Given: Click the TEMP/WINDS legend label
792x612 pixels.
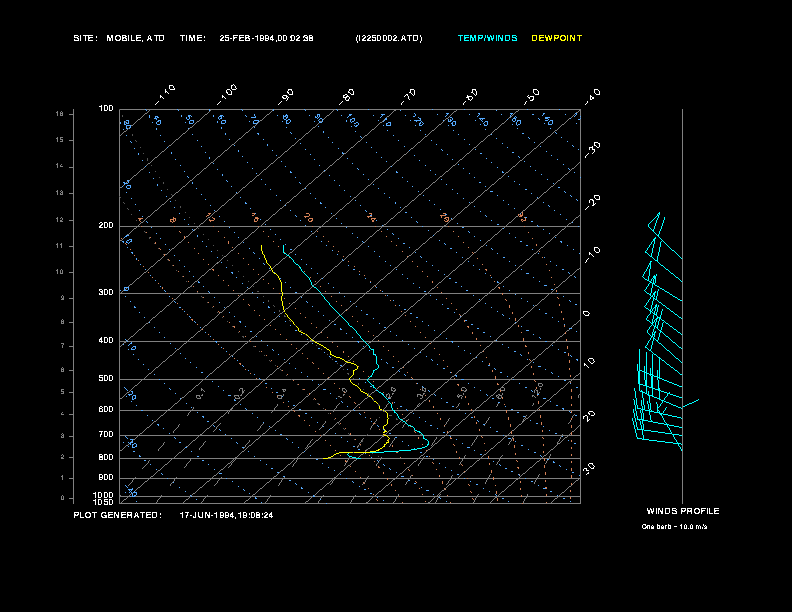Looking at the screenshot, I should tap(487, 38).
